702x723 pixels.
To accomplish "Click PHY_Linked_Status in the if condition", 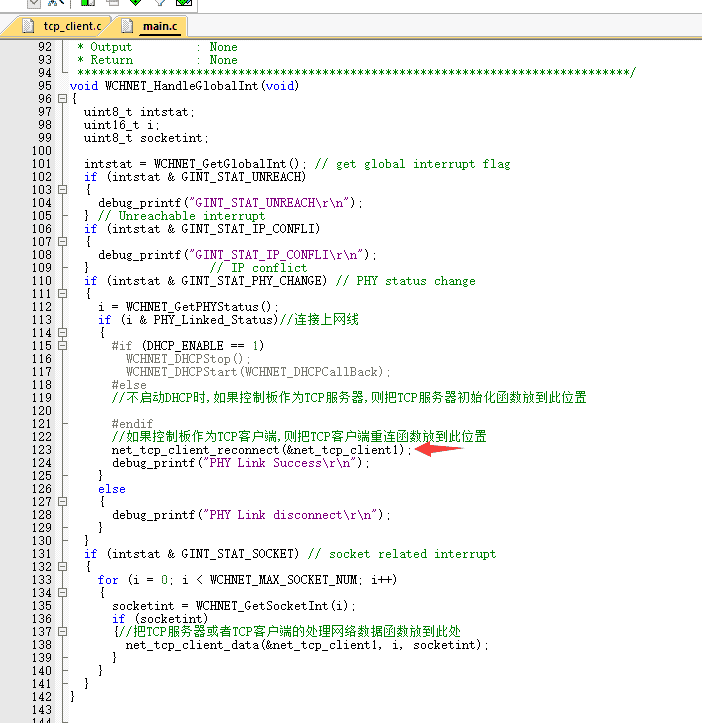I will [x=213, y=320].
